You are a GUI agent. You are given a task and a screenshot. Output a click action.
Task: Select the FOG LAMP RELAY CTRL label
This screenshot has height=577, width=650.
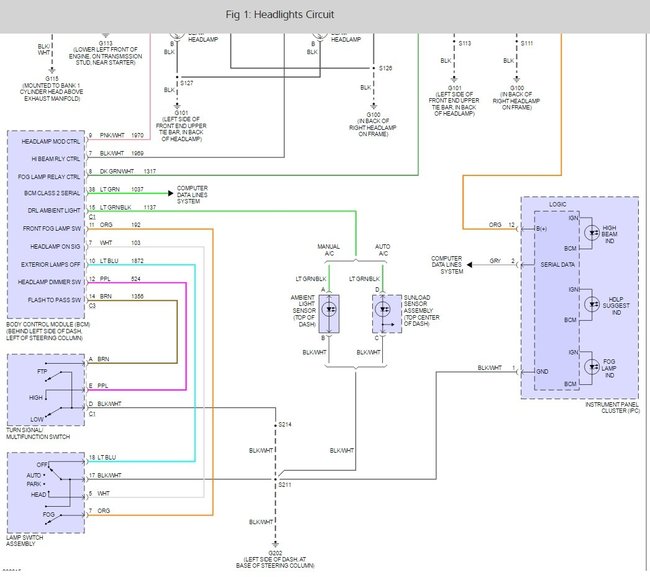(x=49, y=177)
